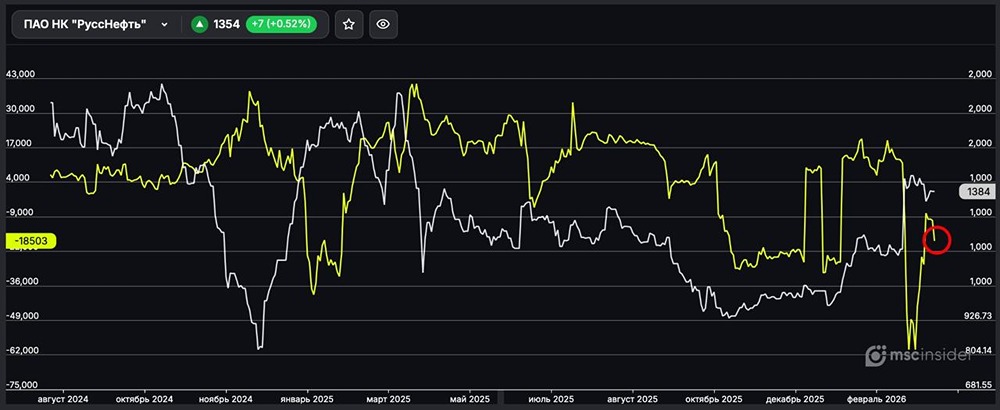Click the 1354 price value
Screen dimensions: 1000x410
click(227, 24)
